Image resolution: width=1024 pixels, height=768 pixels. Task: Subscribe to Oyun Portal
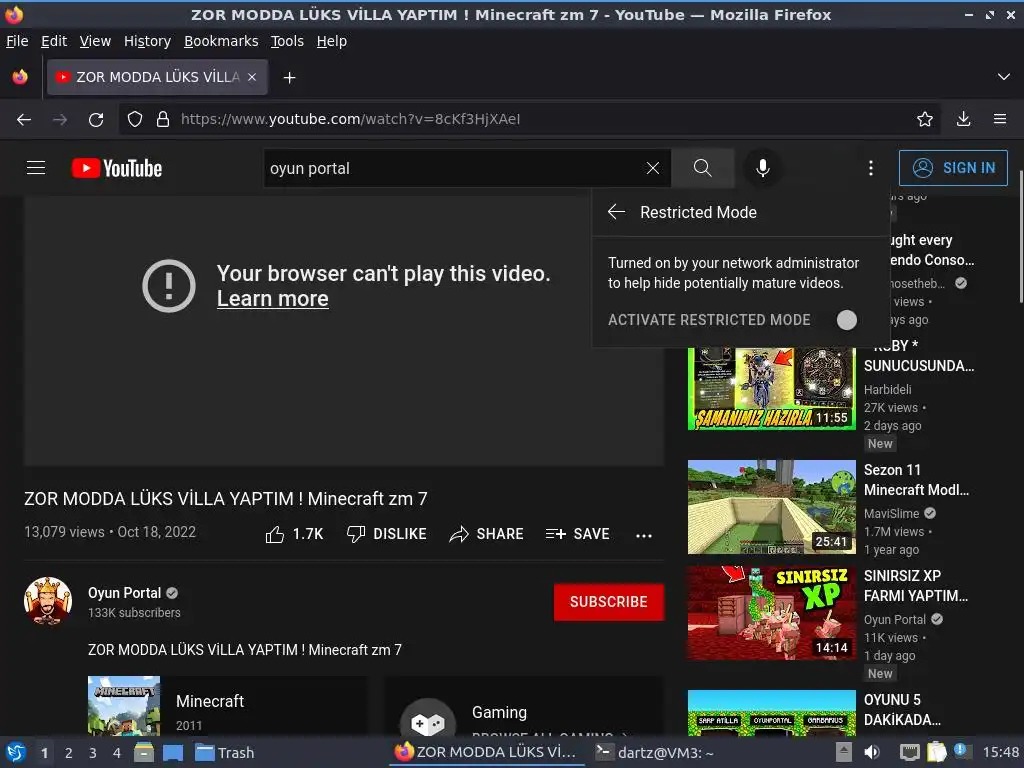(609, 601)
